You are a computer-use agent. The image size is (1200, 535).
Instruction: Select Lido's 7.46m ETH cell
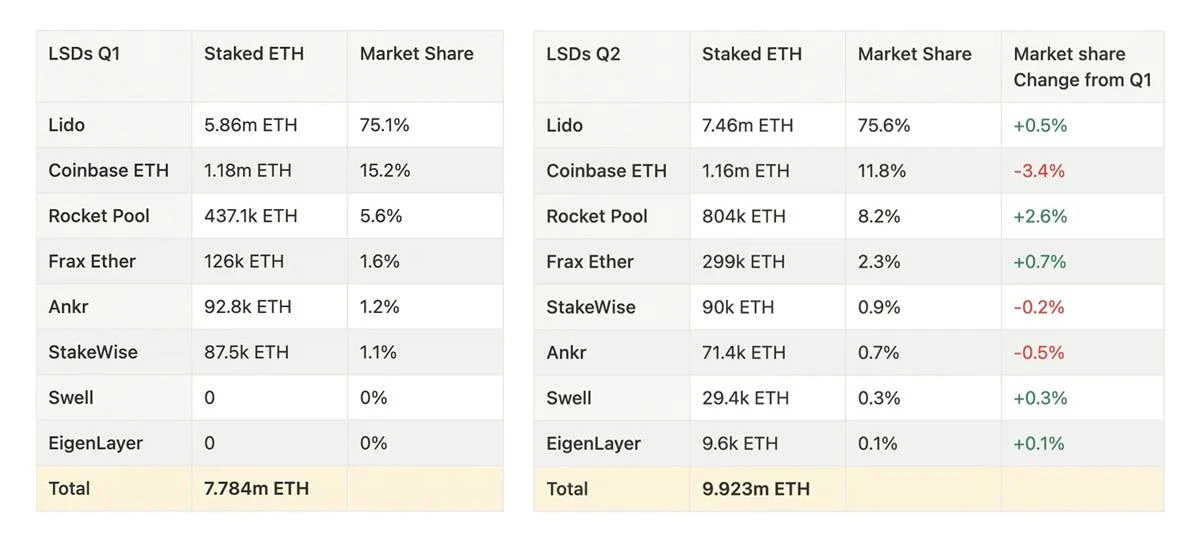coord(747,125)
